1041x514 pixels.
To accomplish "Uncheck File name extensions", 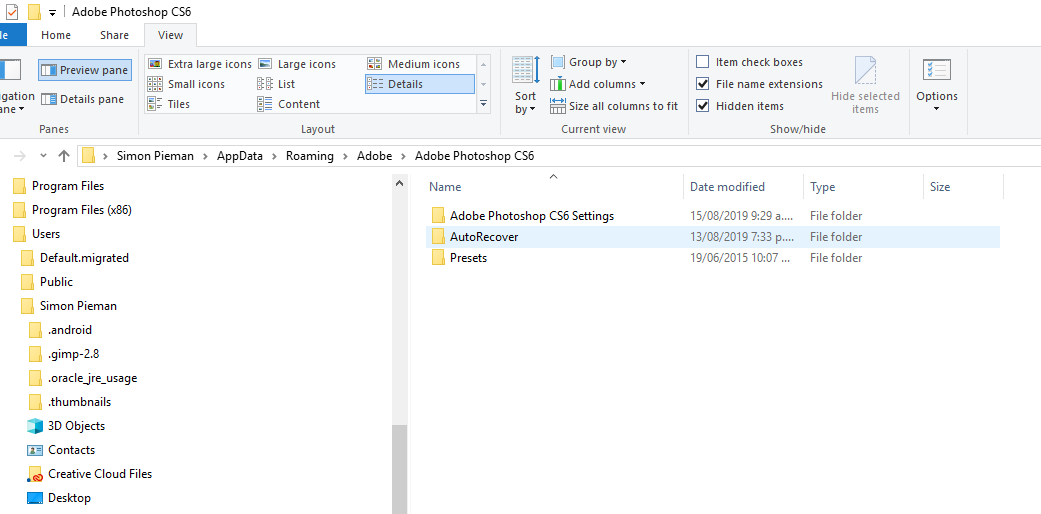I will (702, 84).
